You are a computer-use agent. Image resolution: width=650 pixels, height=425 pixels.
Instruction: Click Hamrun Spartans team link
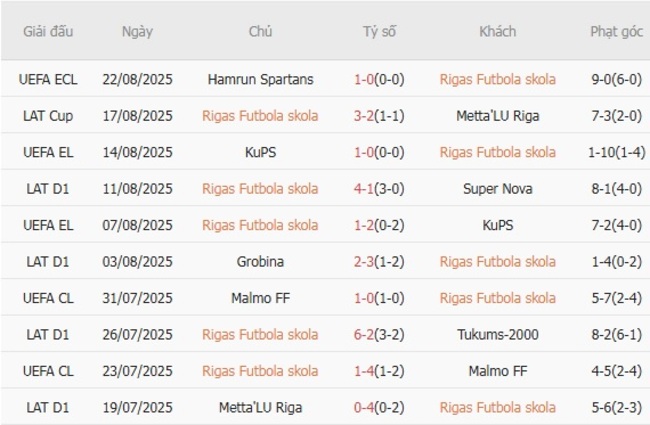260,79
